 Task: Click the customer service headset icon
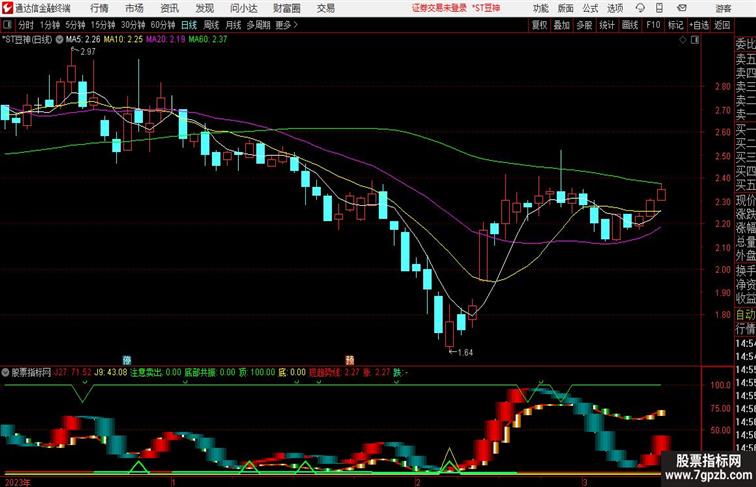coord(640,8)
